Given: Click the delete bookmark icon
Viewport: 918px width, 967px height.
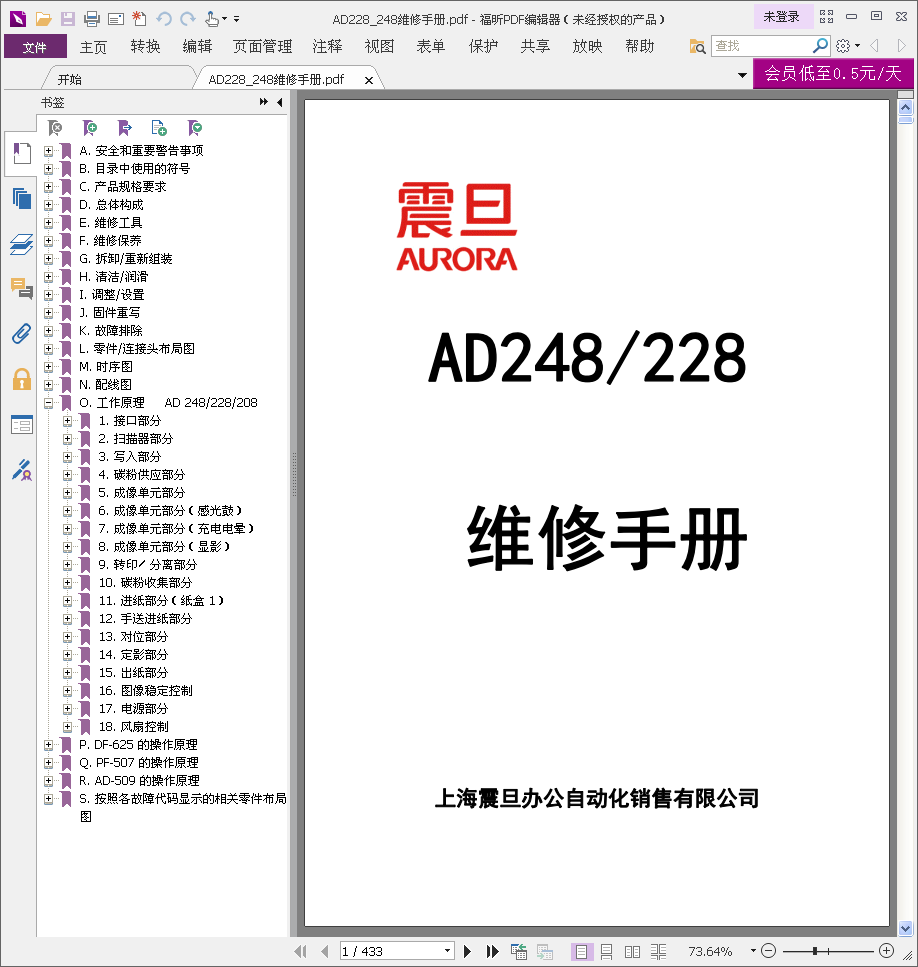Looking at the screenshot, I should tap(55, 128).
